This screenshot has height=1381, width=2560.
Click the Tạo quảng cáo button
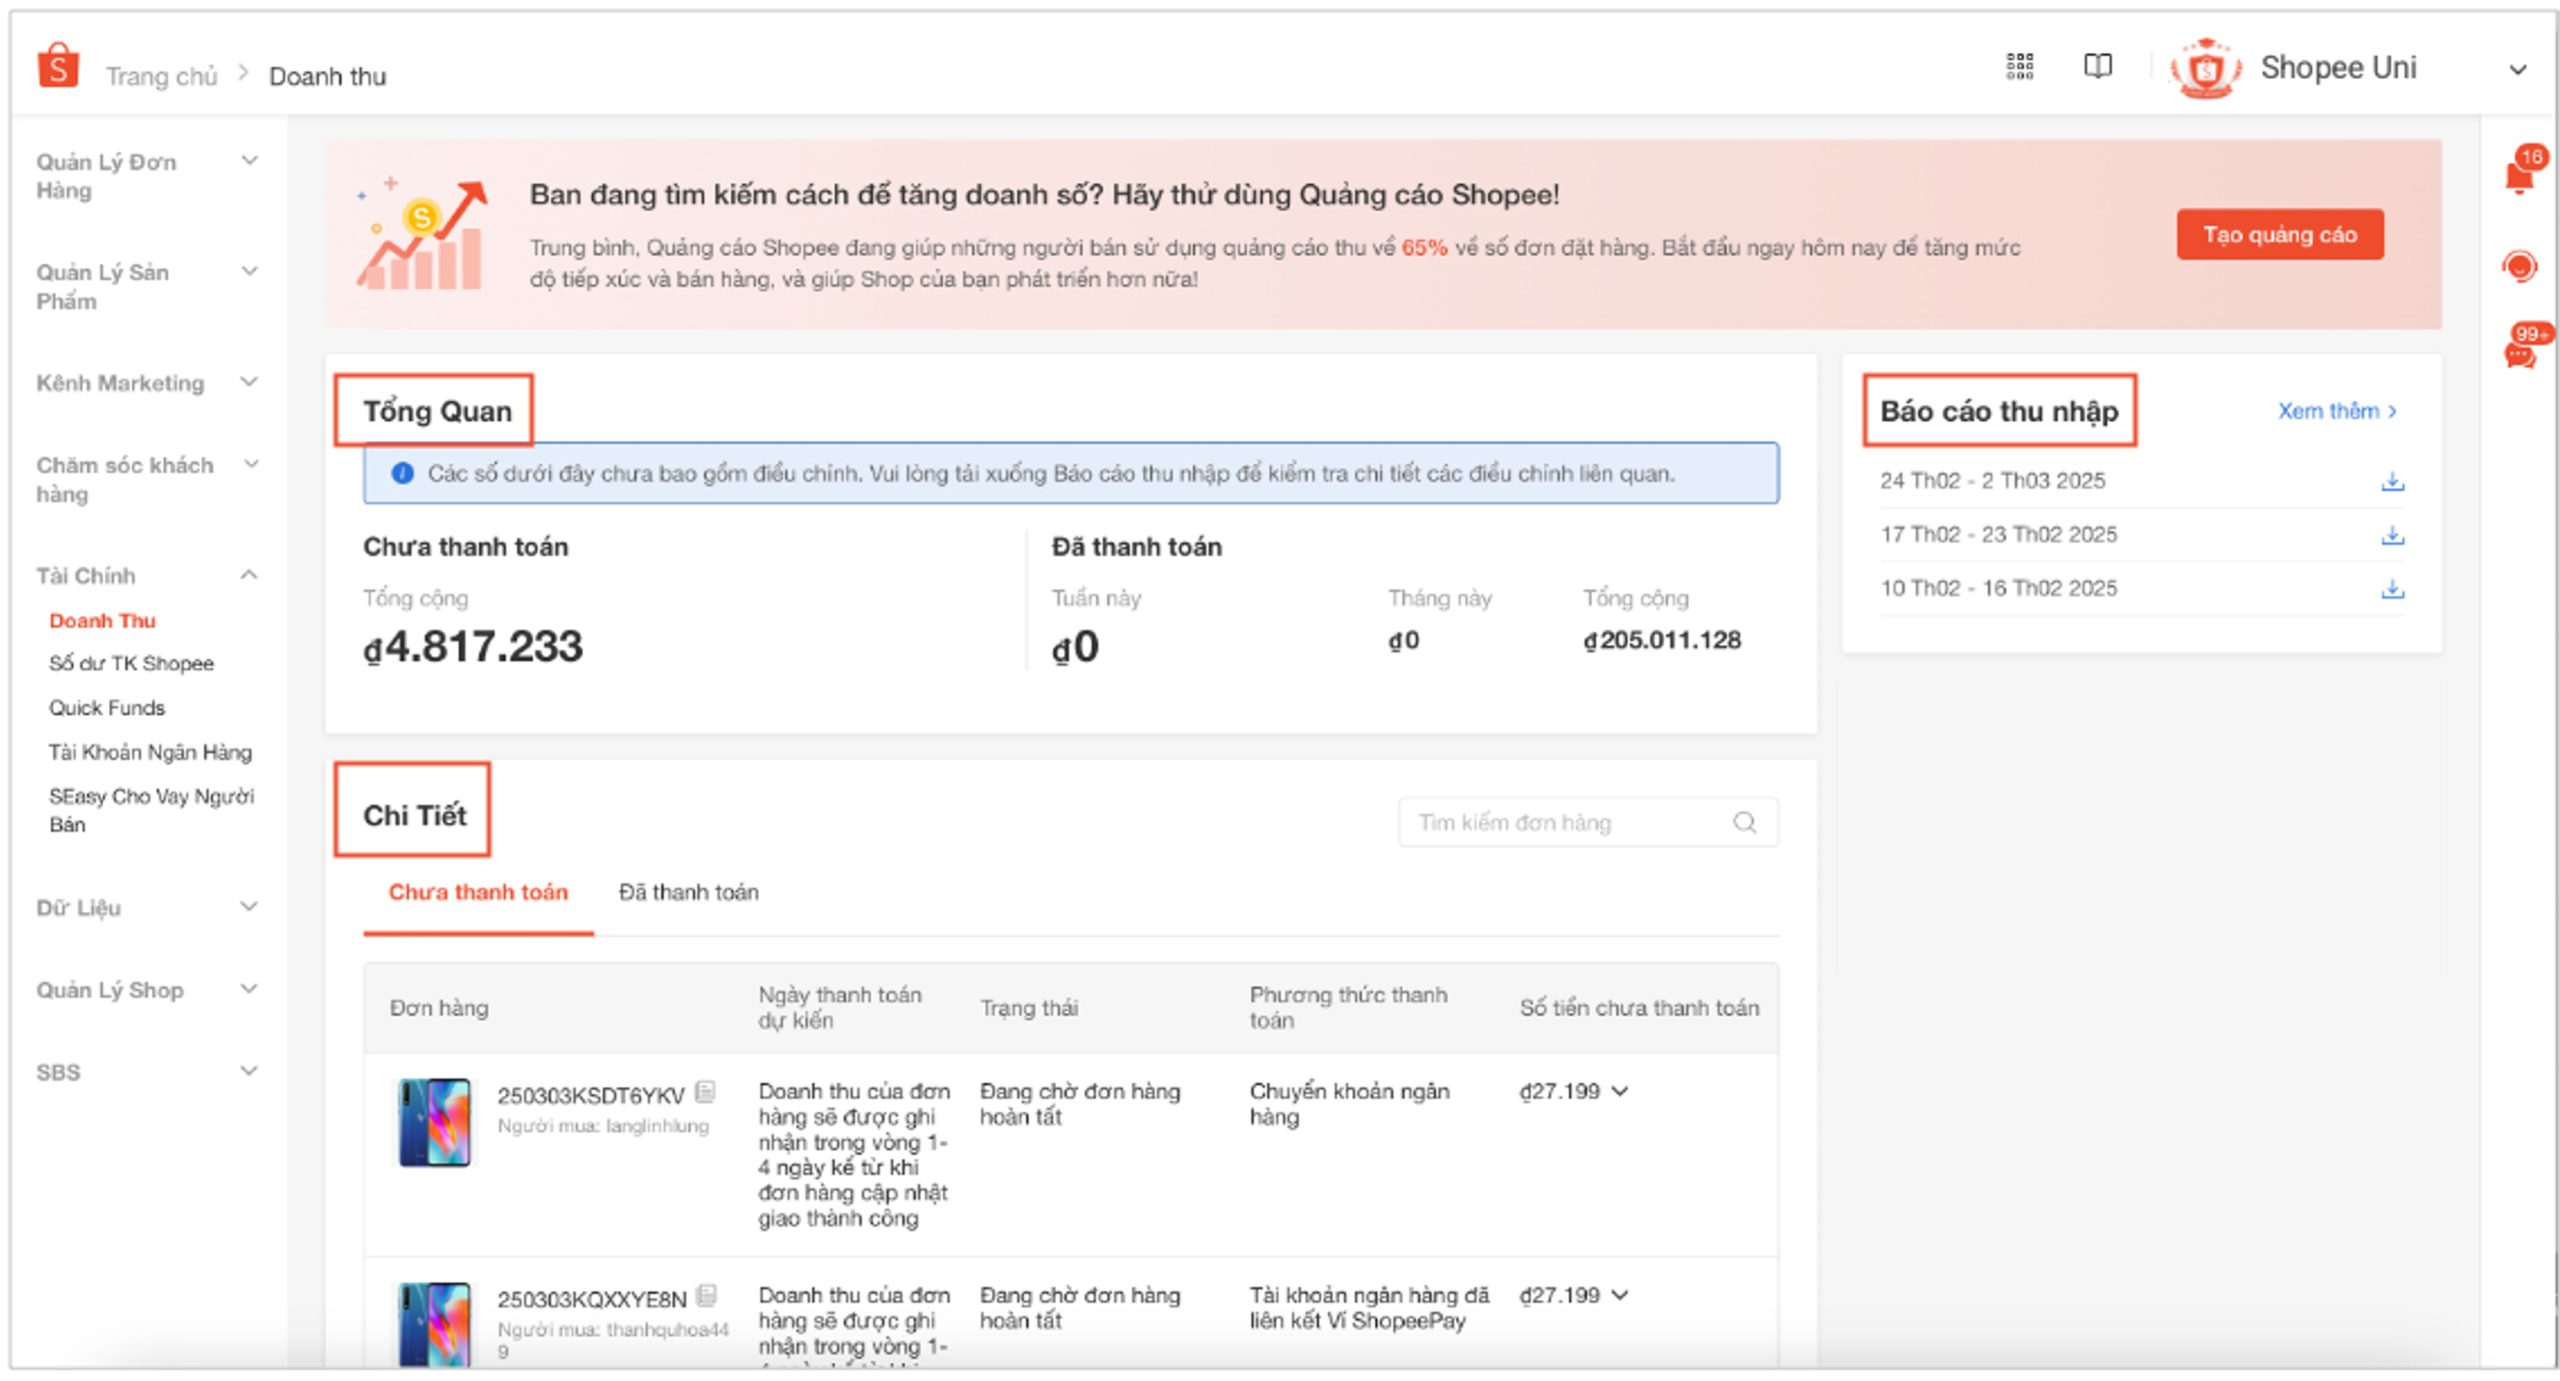(2280, 235)
